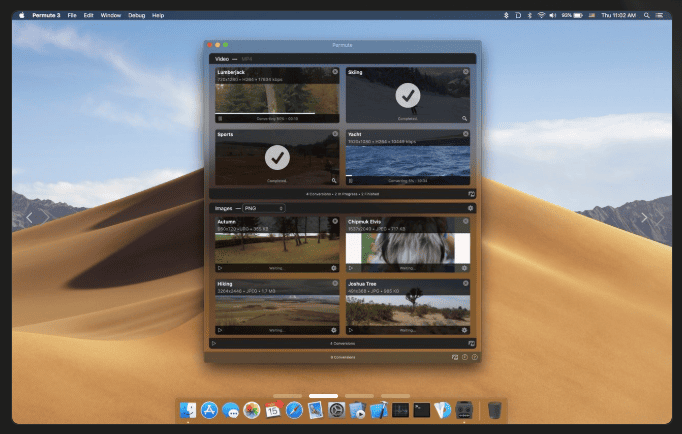The width and height of the screenshot is (682, 434).
Task: Click the volume icon in menu bar
Action: click(552, 15)
